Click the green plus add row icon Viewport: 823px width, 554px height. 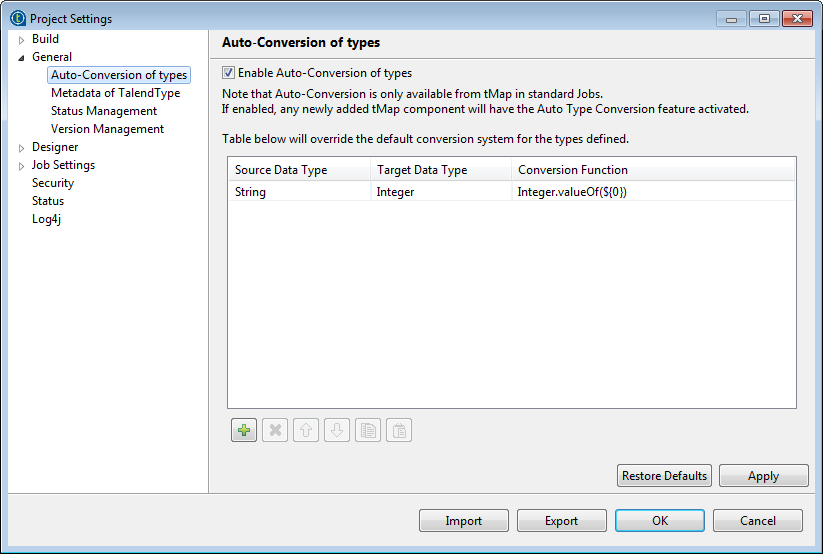(244, 430)
